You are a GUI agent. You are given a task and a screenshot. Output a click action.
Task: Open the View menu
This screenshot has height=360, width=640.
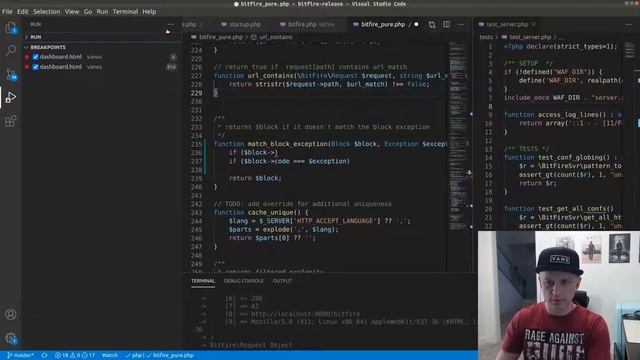(72, 12)
